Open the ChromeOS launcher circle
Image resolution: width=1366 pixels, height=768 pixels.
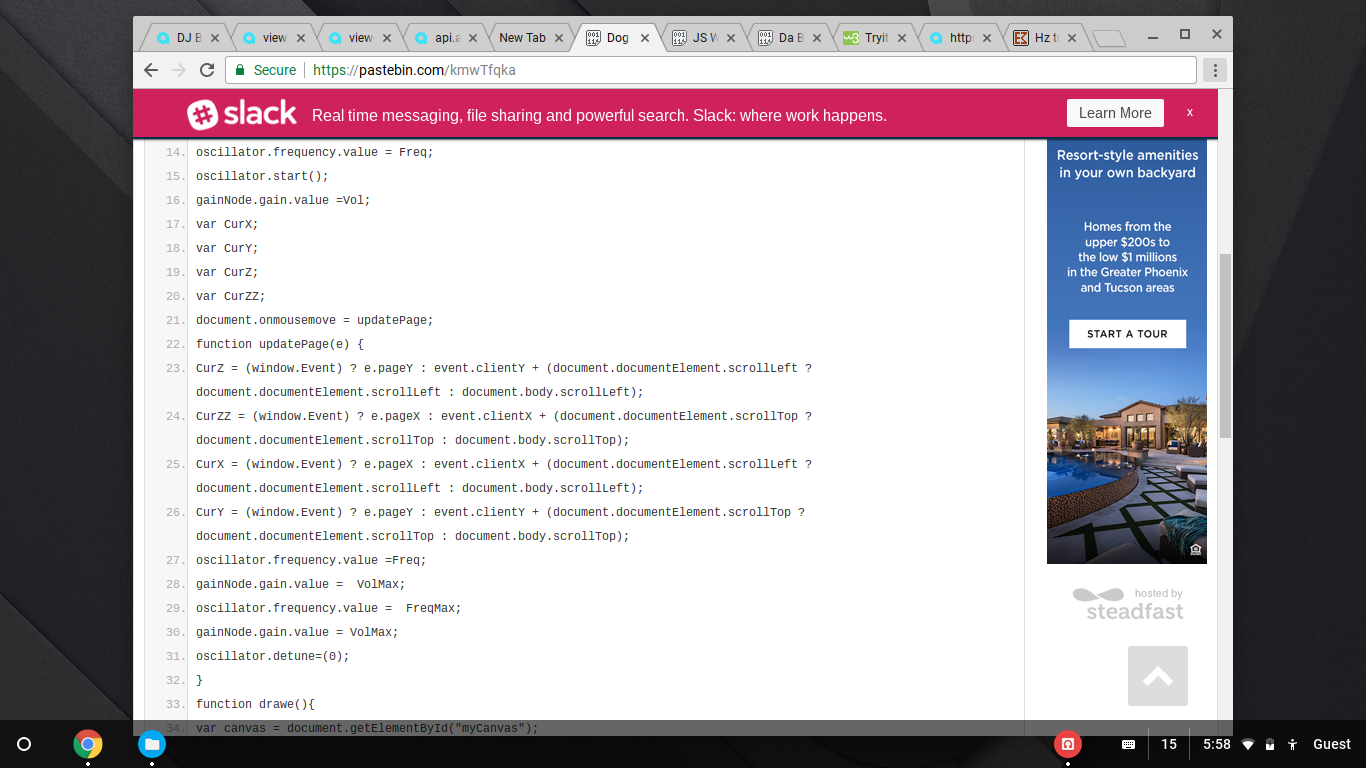point(25,744)
